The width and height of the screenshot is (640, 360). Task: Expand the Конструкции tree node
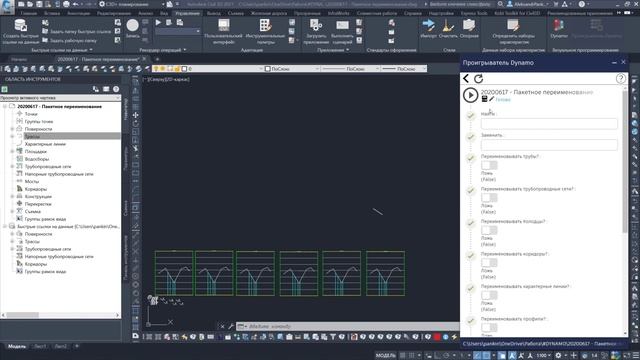pos(12,196)
